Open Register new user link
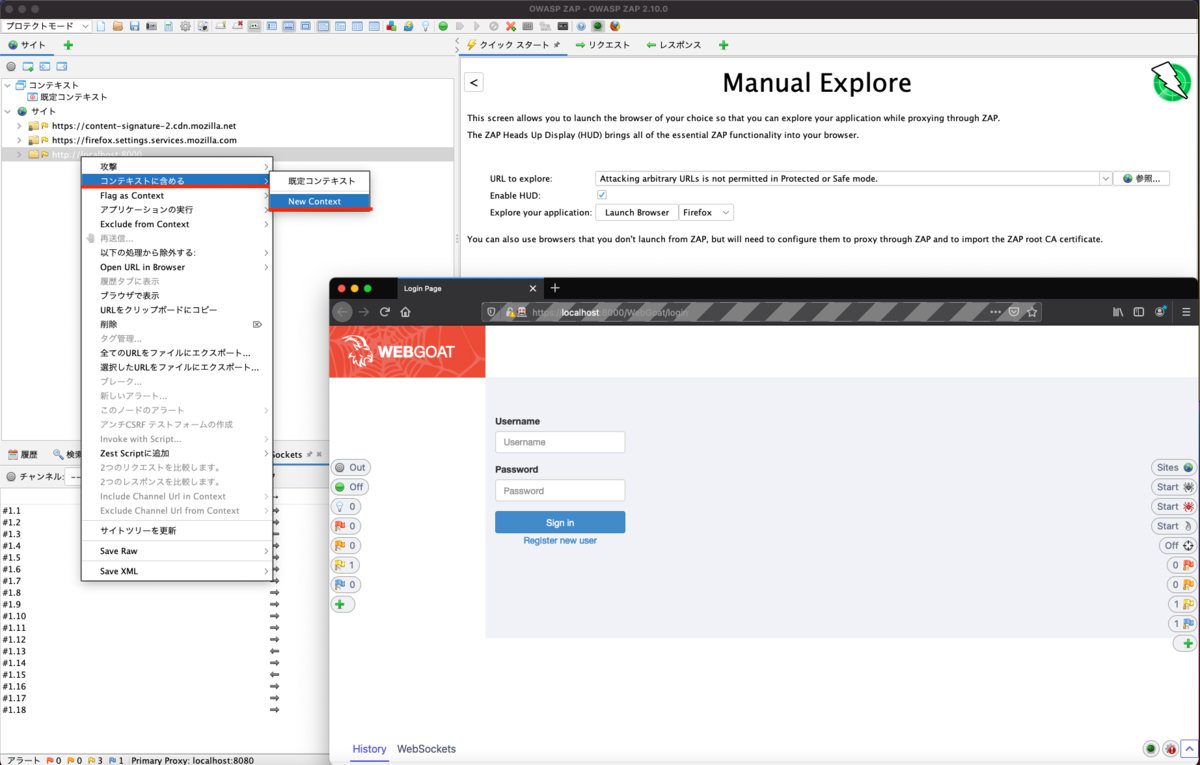This screenshot has width=1200, height=765. coord(560,540)
